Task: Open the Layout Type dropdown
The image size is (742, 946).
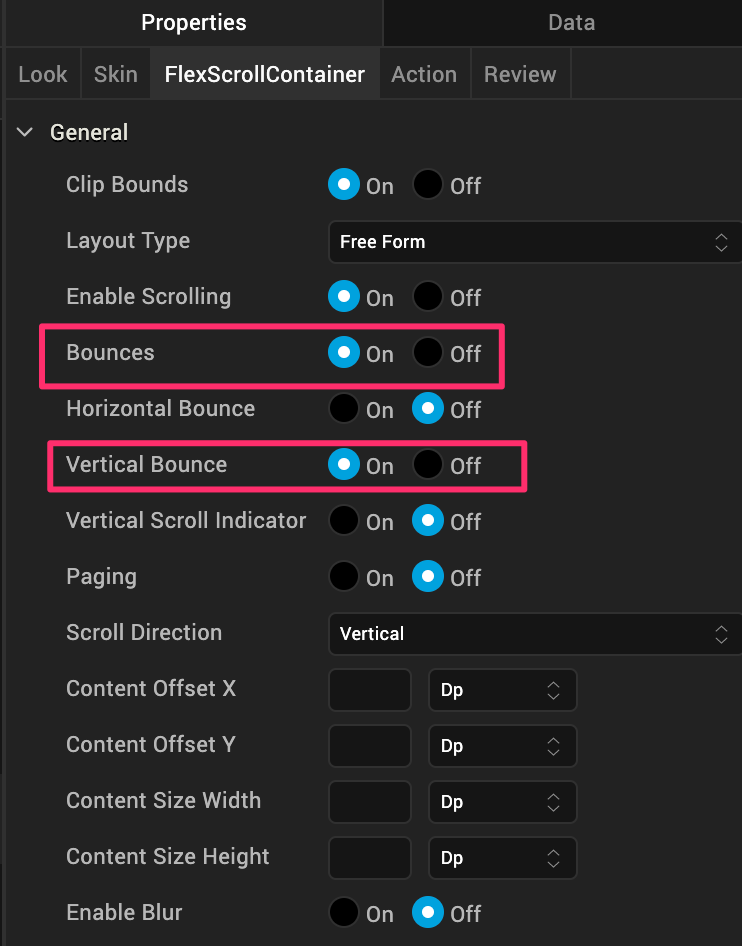Action: coord(535,242)
